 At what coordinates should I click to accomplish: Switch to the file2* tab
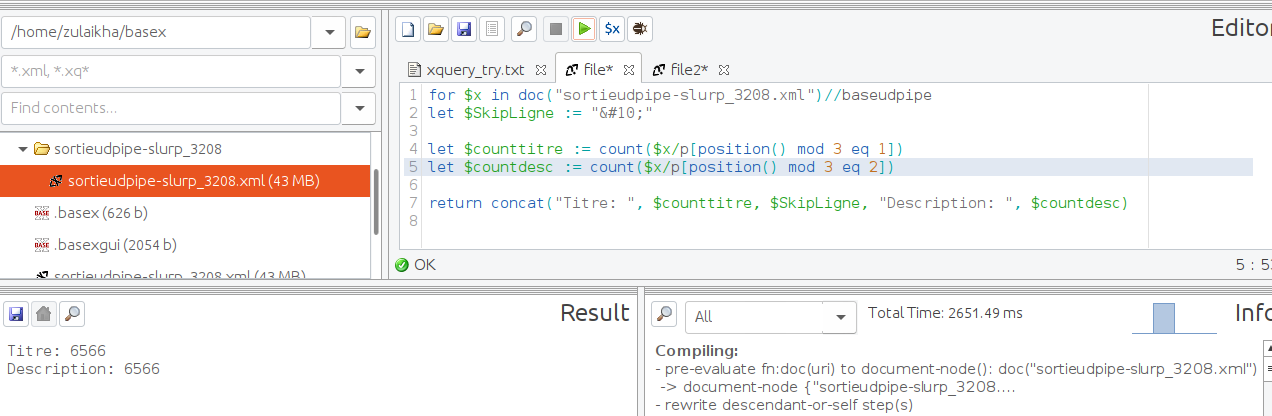point(688,70)
